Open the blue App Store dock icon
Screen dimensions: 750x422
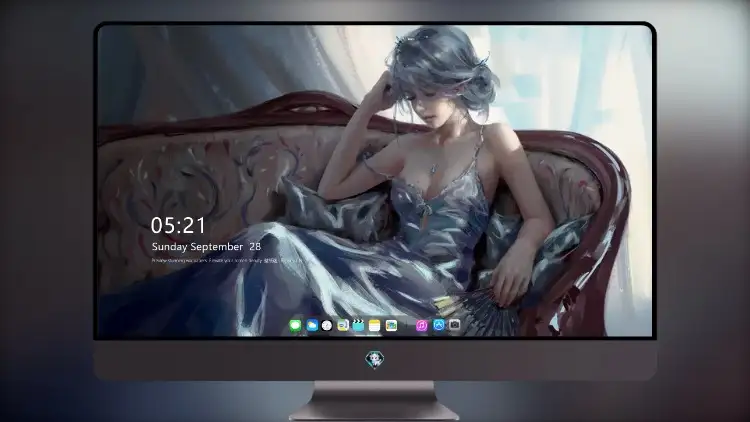[439, 325]
